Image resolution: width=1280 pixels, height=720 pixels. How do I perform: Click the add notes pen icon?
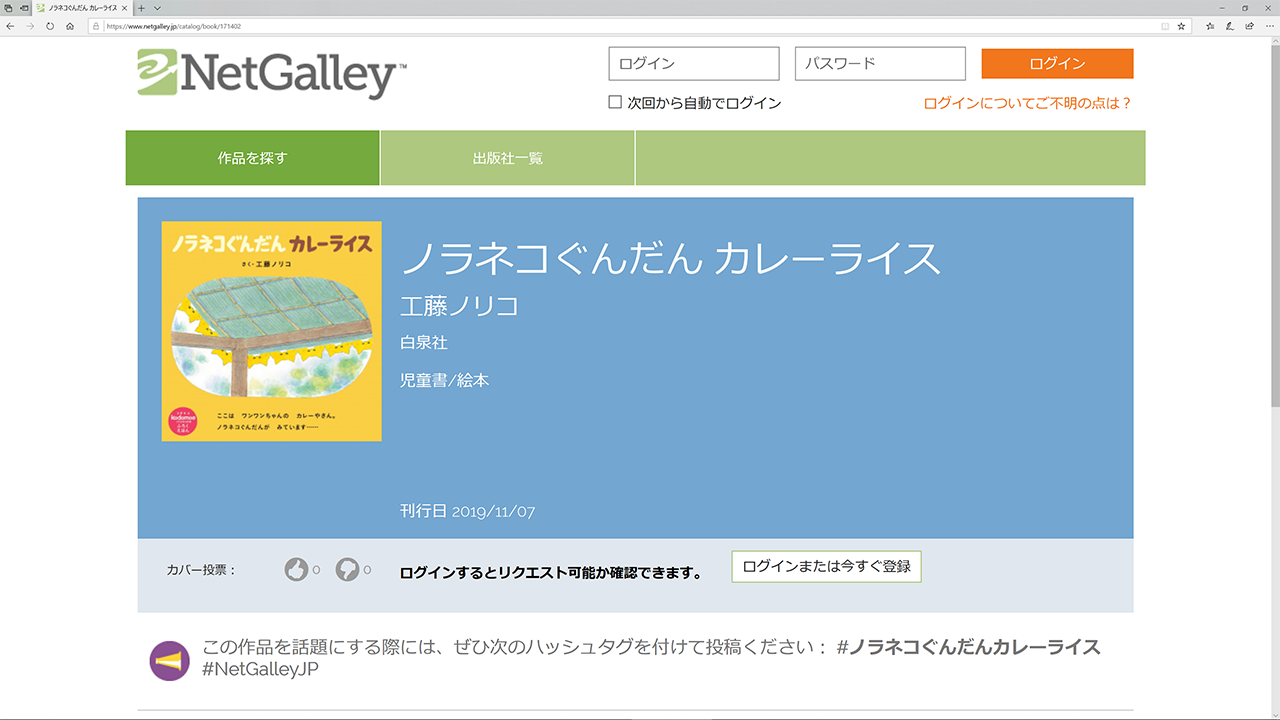coord(1230,26)
